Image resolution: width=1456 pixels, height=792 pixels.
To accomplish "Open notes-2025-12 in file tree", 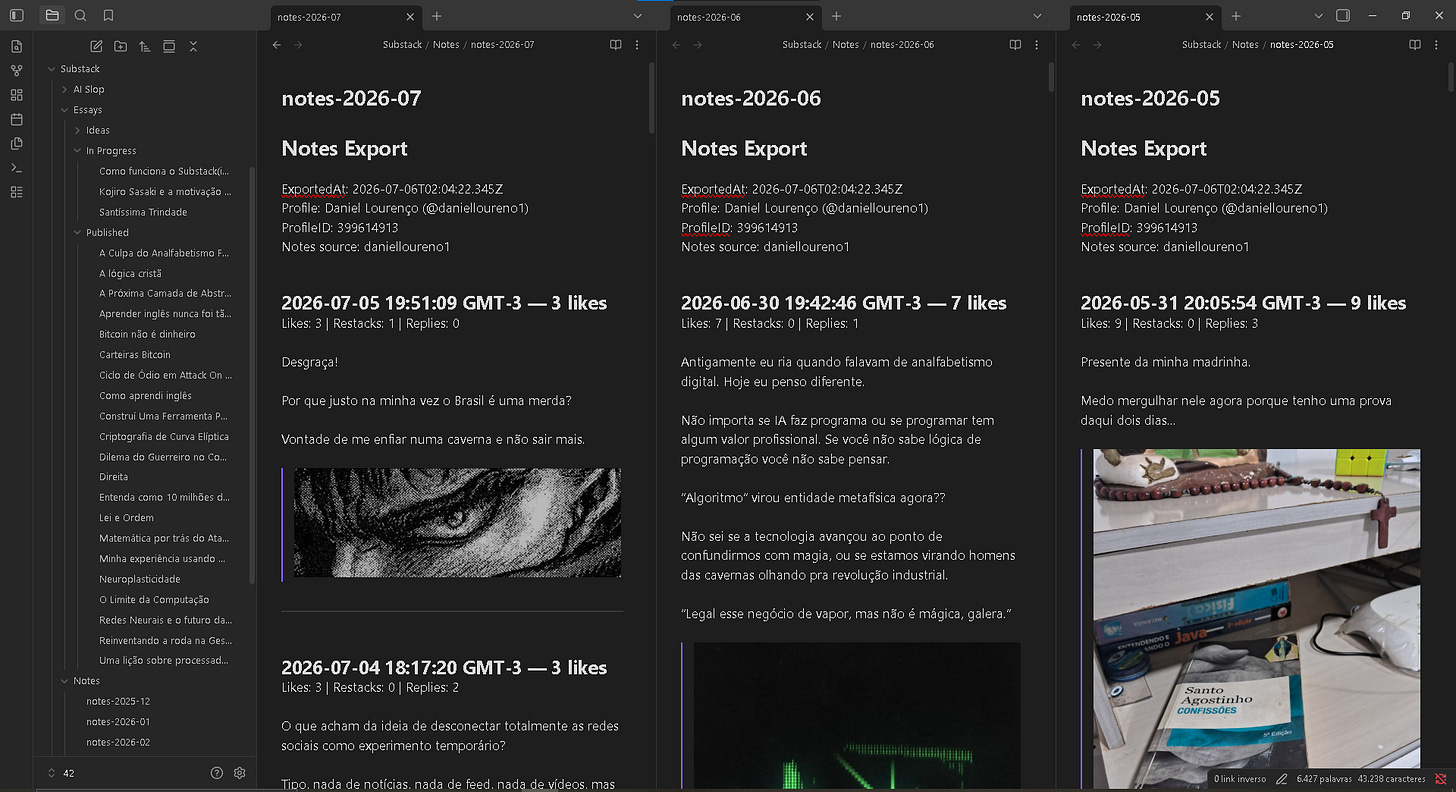I will pyautogui.click(x=118, y=702).
